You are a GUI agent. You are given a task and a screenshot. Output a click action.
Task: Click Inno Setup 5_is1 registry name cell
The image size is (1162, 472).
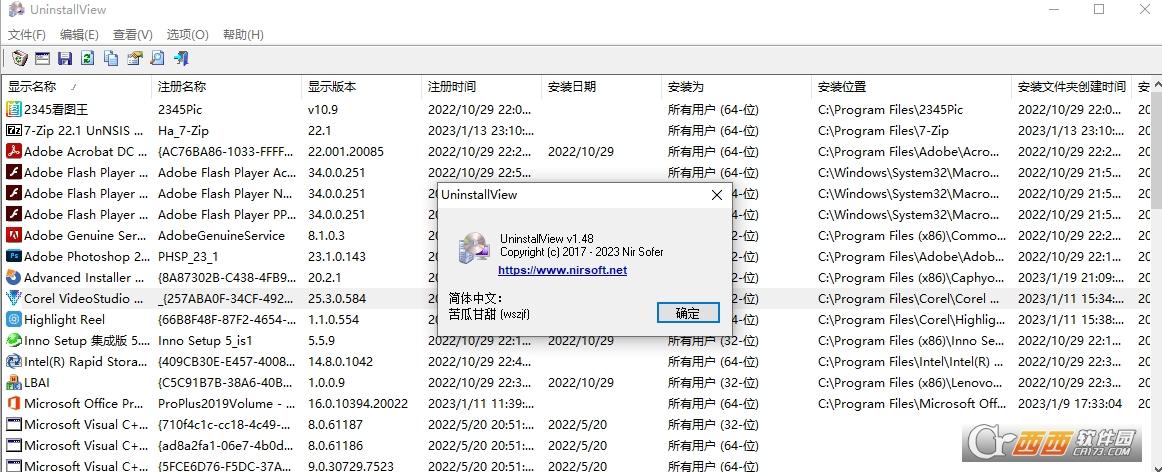tap(205, 341)
